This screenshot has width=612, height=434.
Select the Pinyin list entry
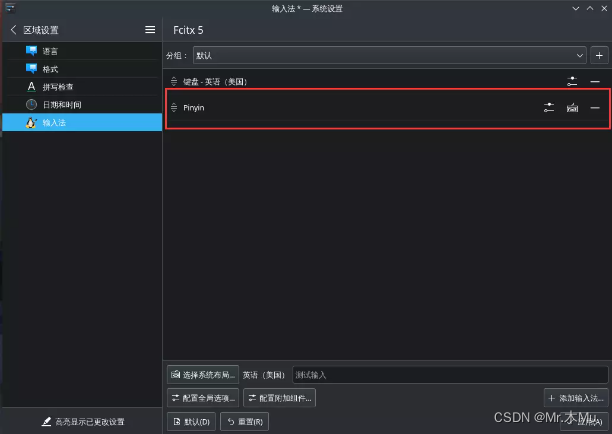pos(388,107)
